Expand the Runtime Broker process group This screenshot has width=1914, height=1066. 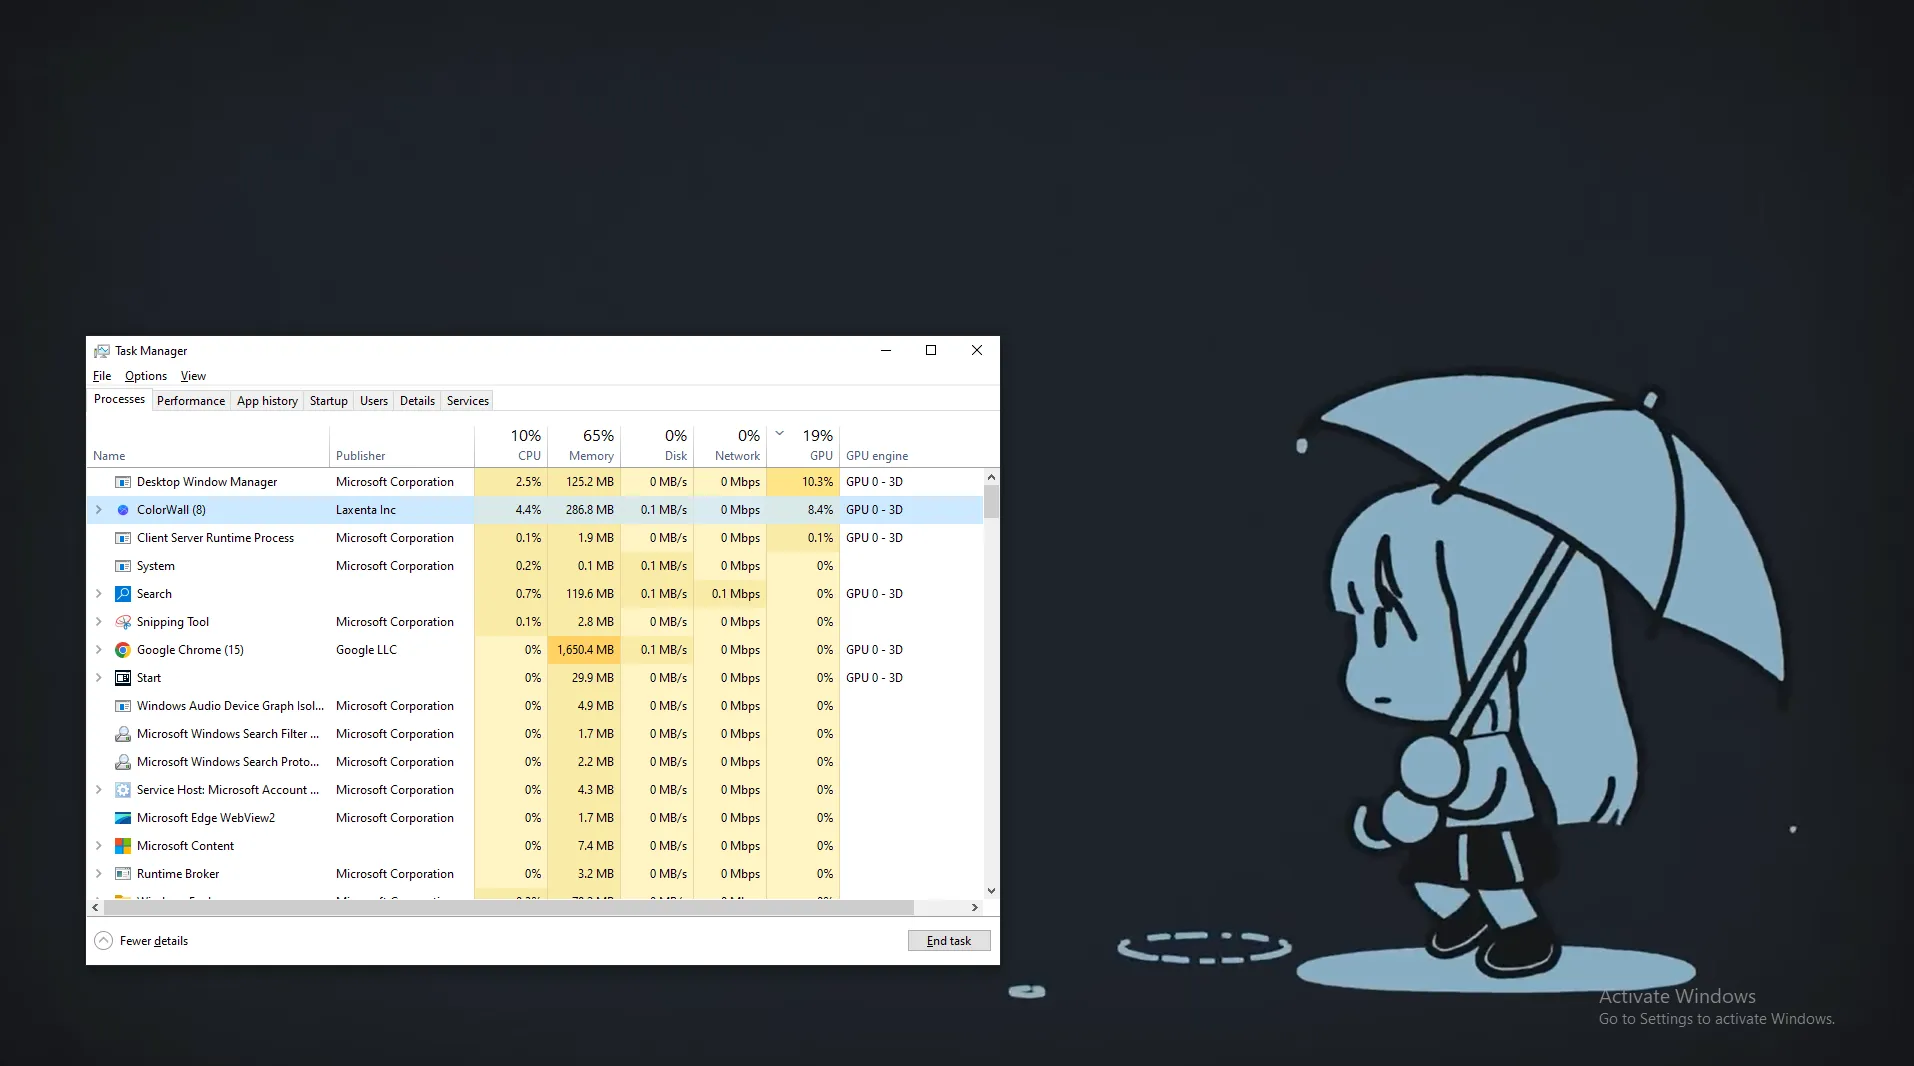pos(98,874)
